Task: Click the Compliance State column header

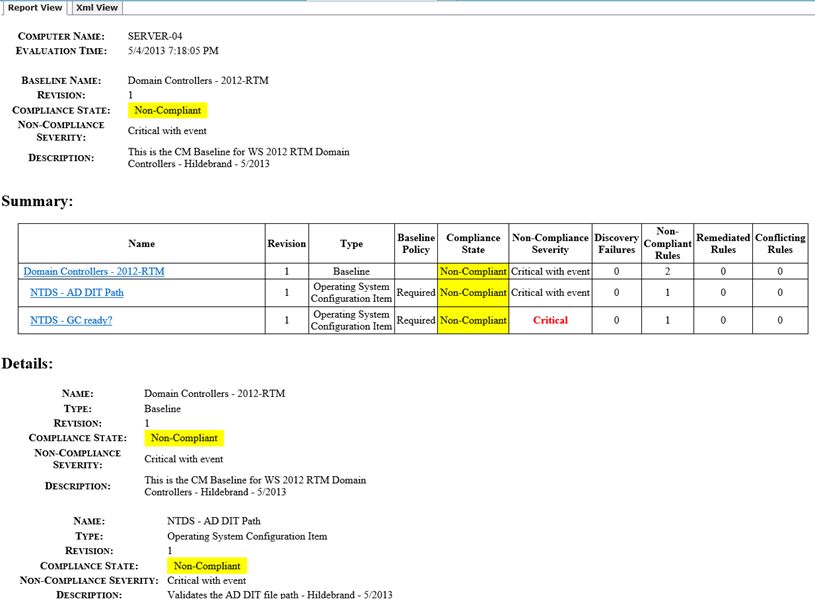Action: pos(473,243)
